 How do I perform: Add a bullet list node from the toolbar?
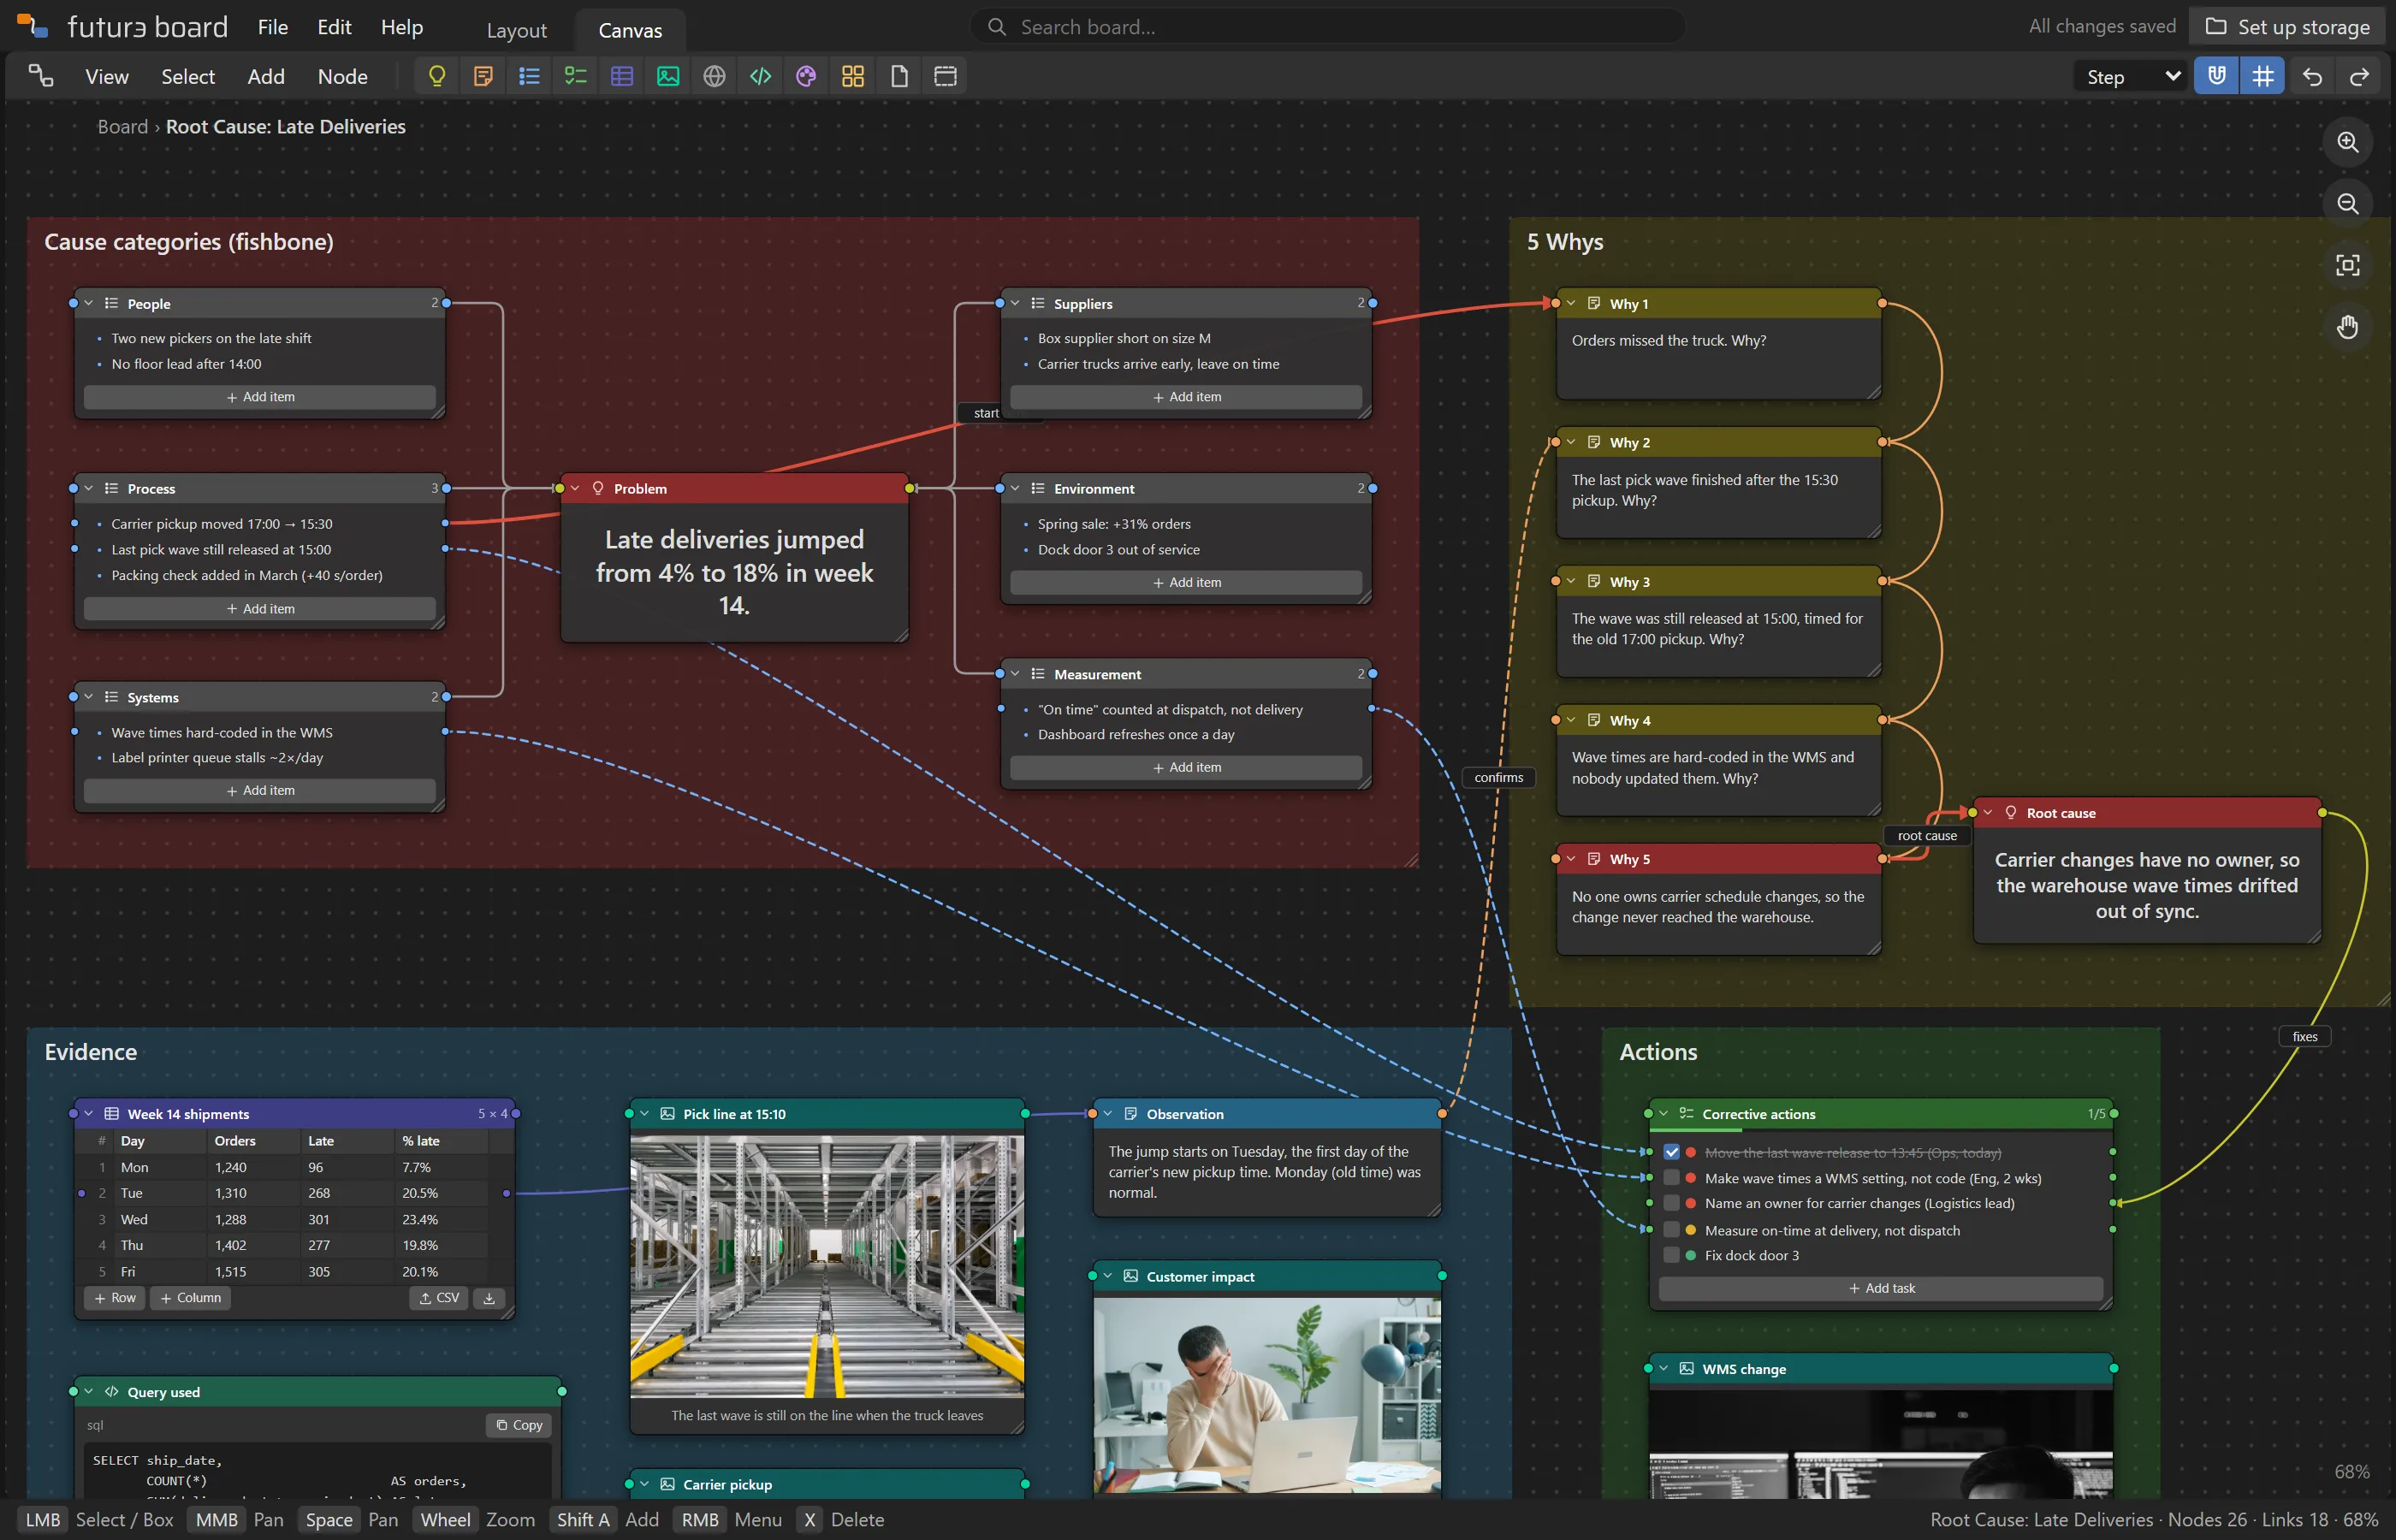[x=529, y=76]
